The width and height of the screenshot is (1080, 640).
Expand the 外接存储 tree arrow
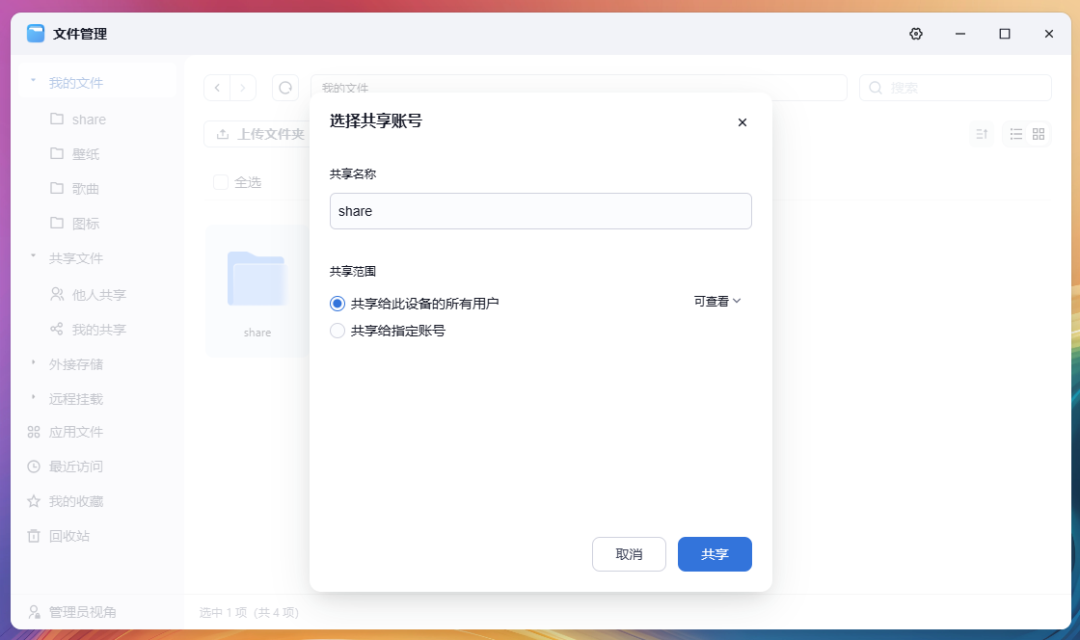tap(33, 362)
